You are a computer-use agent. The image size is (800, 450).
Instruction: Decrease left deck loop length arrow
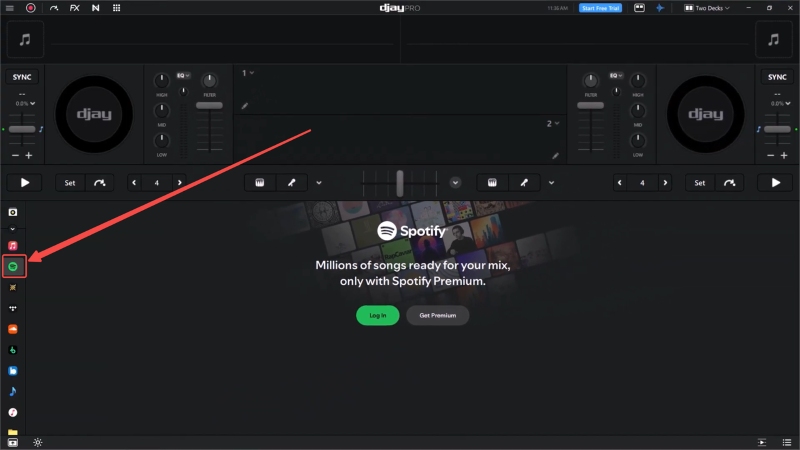[x=134, y=183]
